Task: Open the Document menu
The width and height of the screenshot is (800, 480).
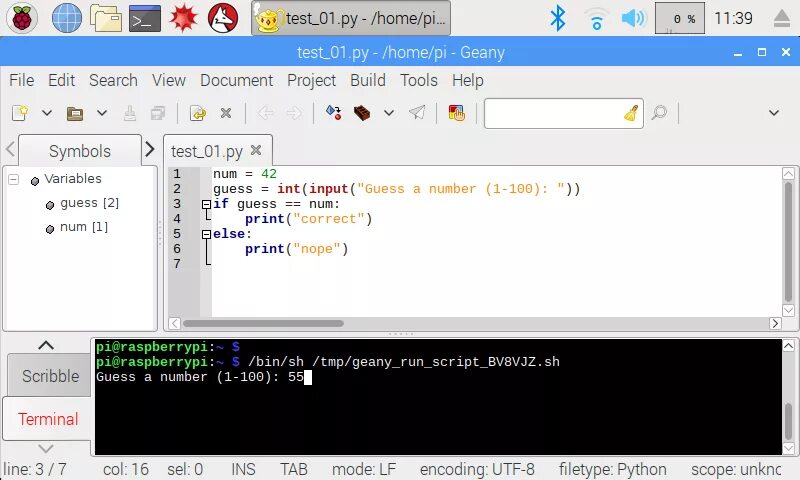Action: 236,80
